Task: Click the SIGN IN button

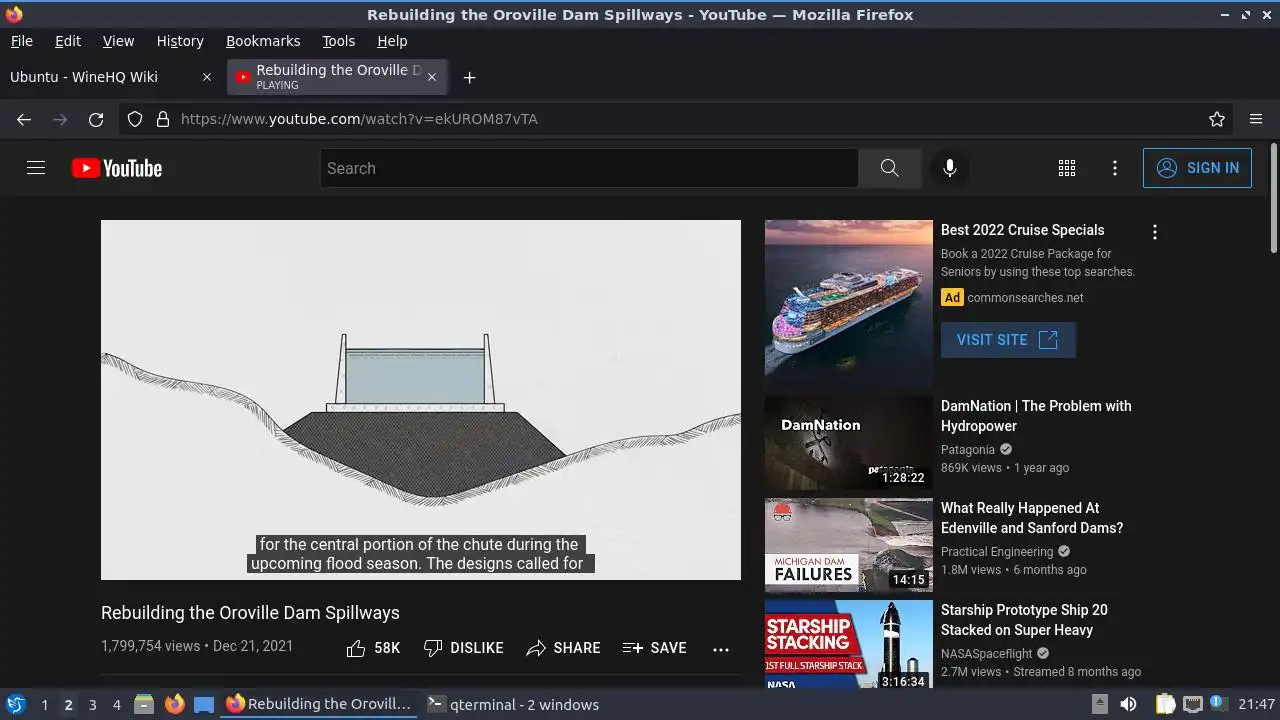Action: click(1197, 168)
